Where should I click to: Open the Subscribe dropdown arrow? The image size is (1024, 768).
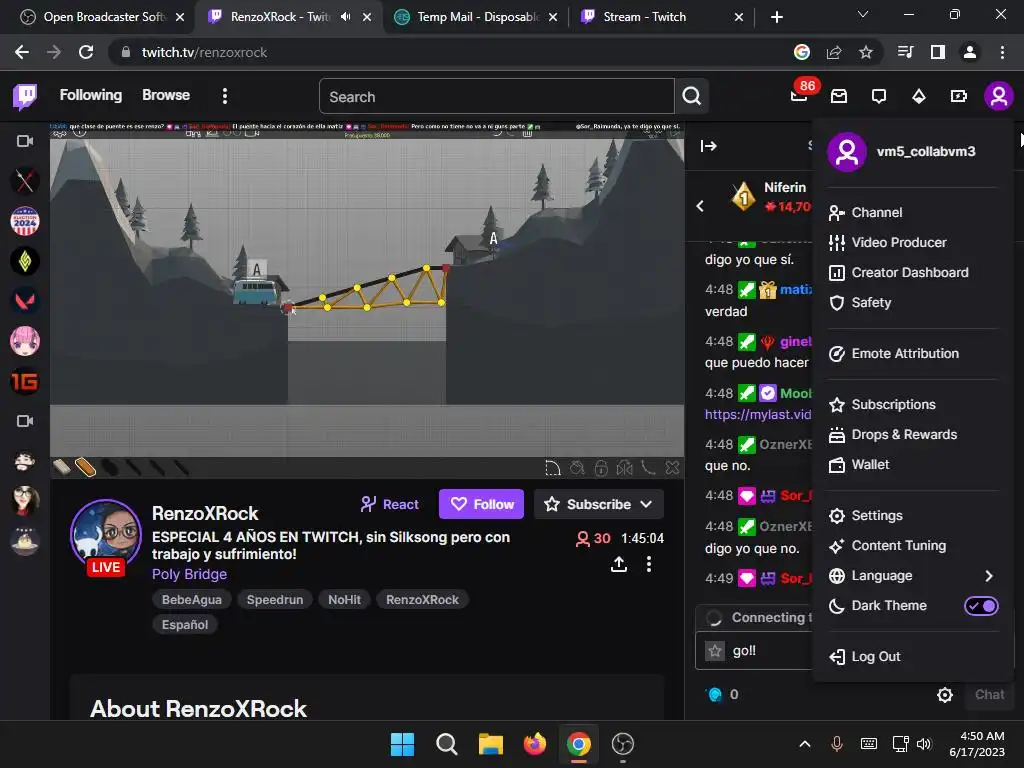point(646,504)
